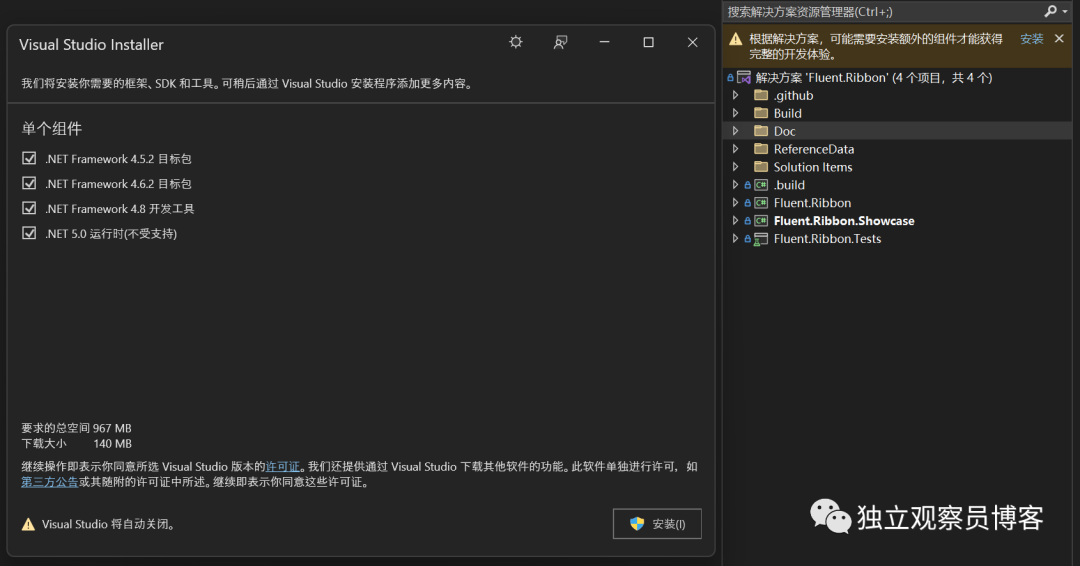Open Visual Studio Installer settings gear
Viewport: 1080px width, 566px height.
(515, 43)
